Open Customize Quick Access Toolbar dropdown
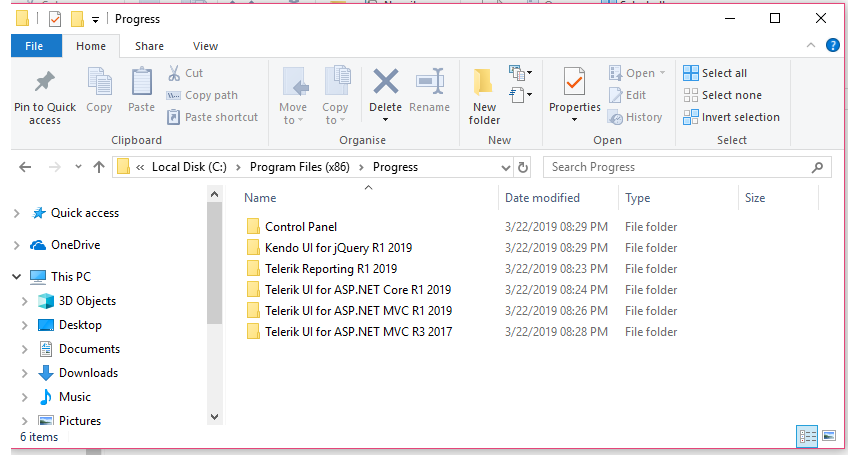This screenshot has width=862, height=455. pos(95,20)
